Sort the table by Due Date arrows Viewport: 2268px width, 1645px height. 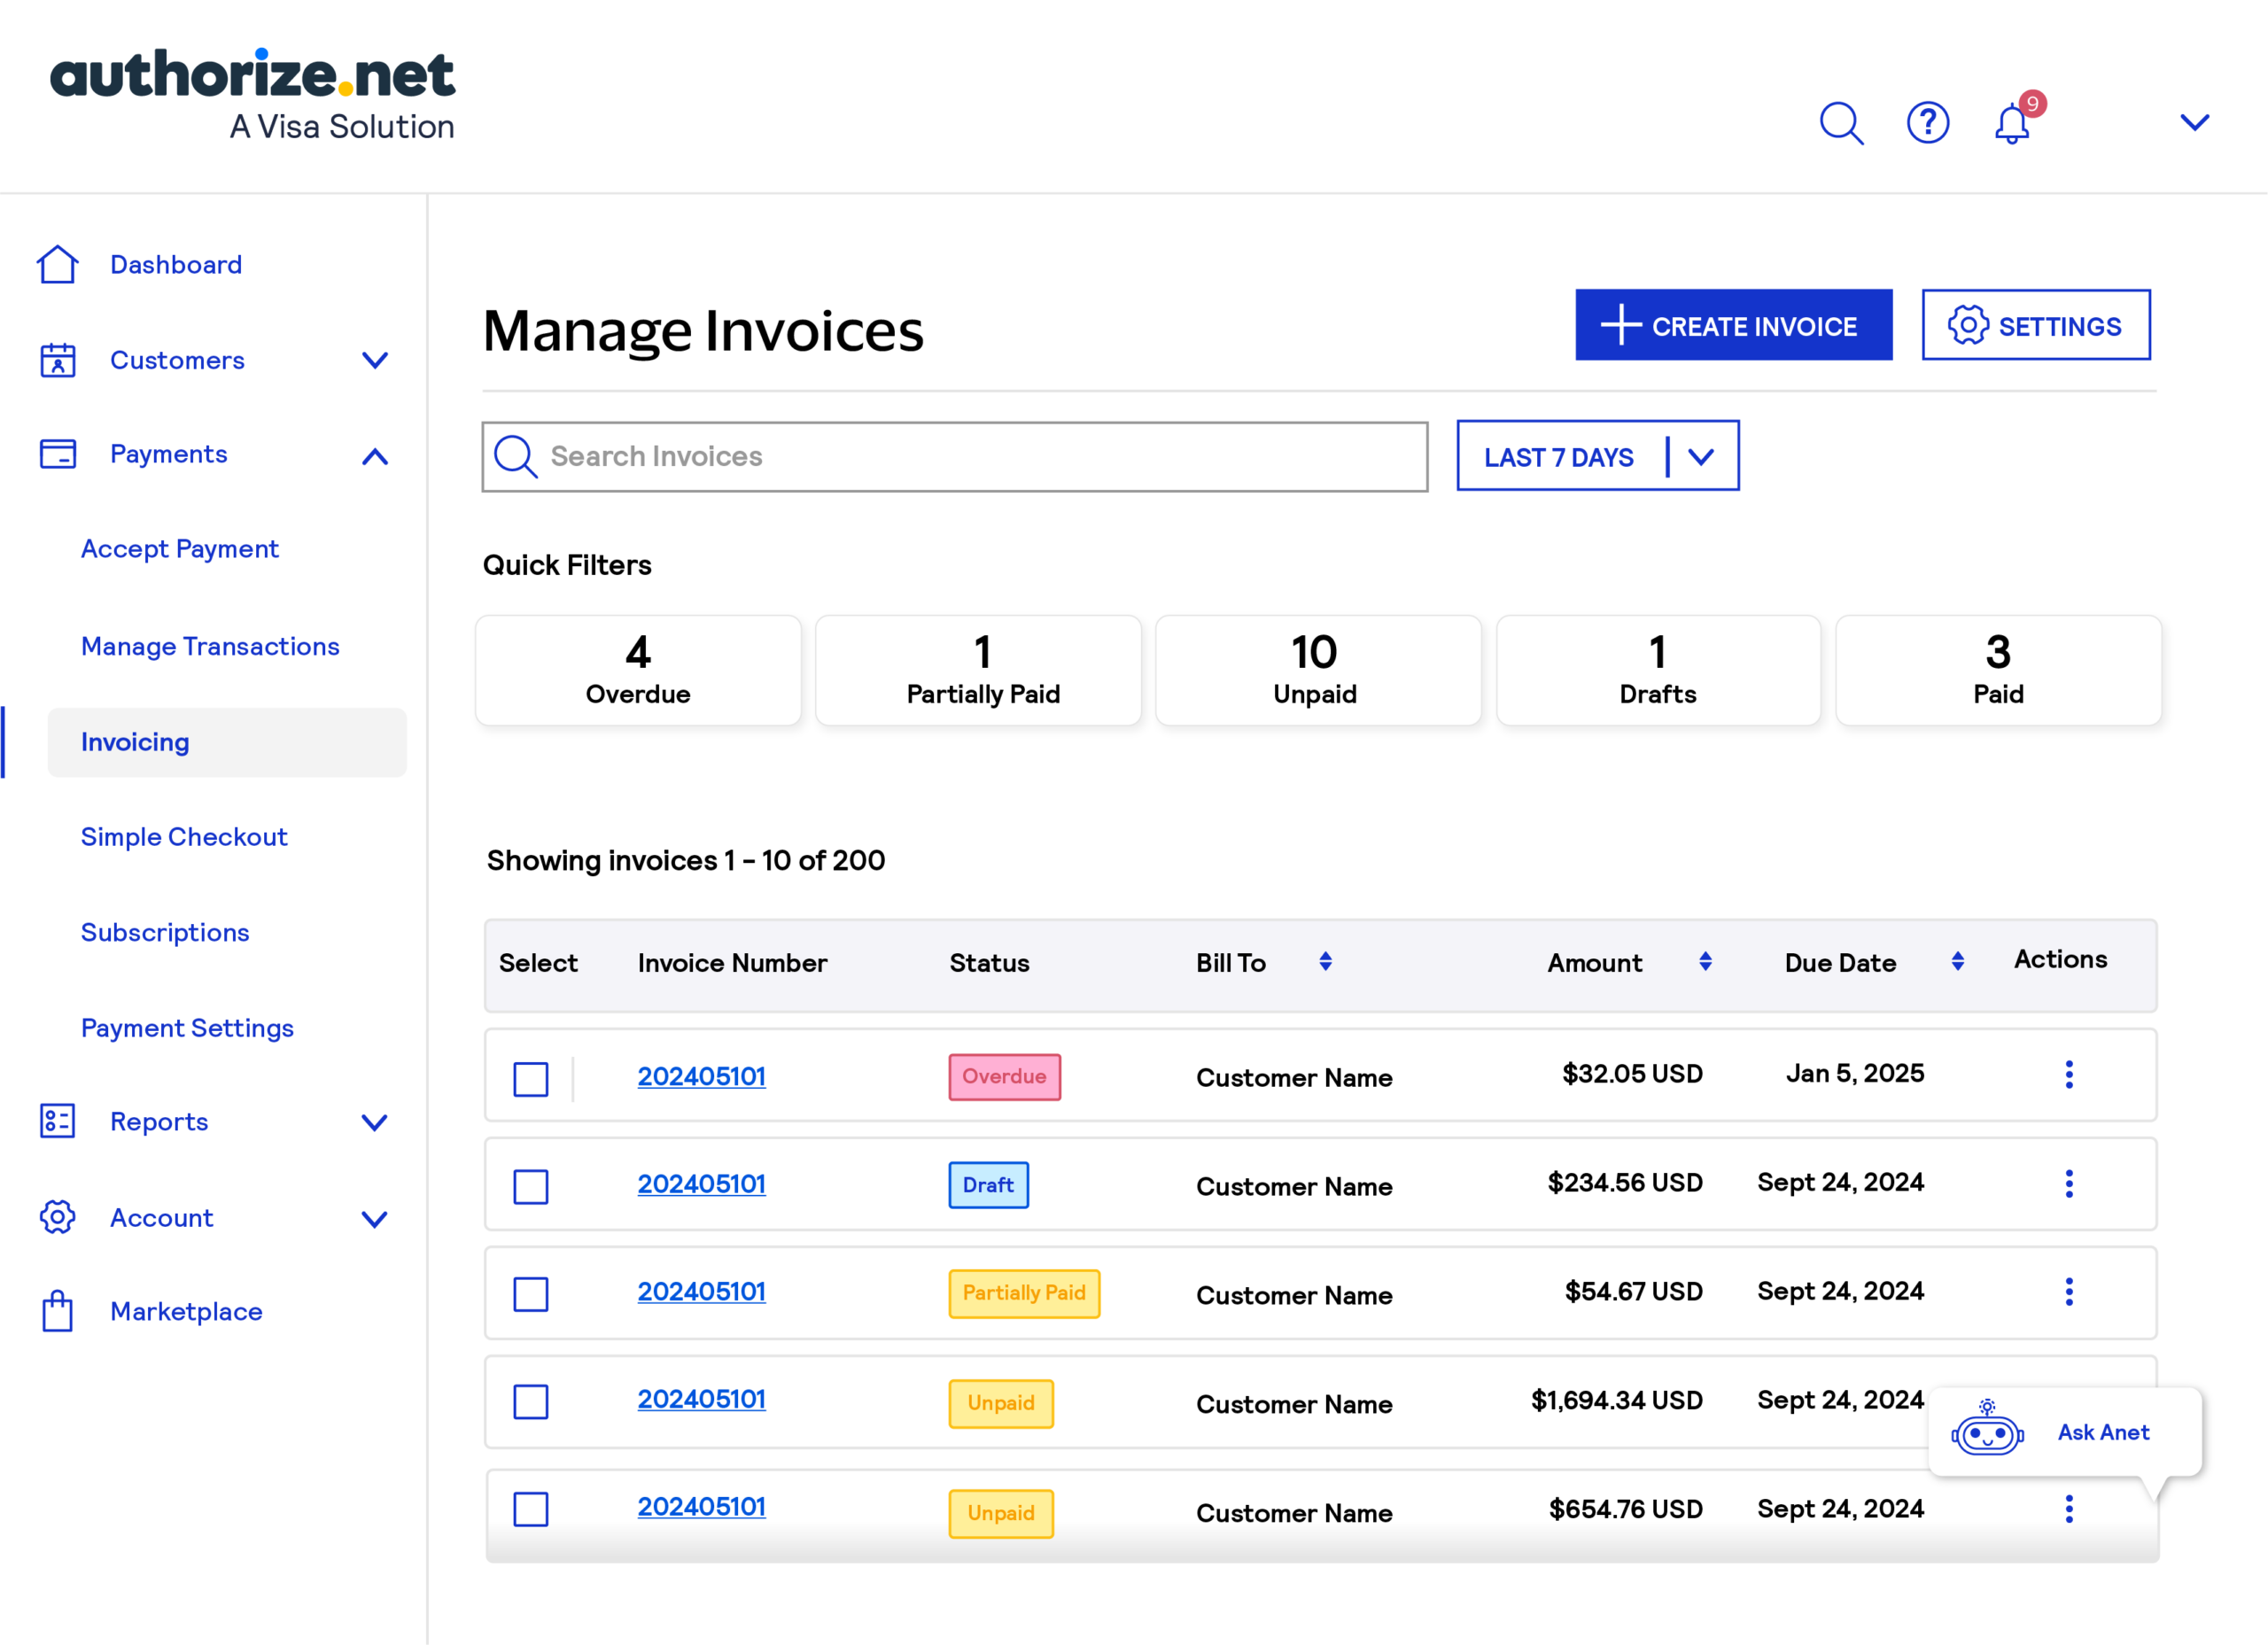(1957, 962)
